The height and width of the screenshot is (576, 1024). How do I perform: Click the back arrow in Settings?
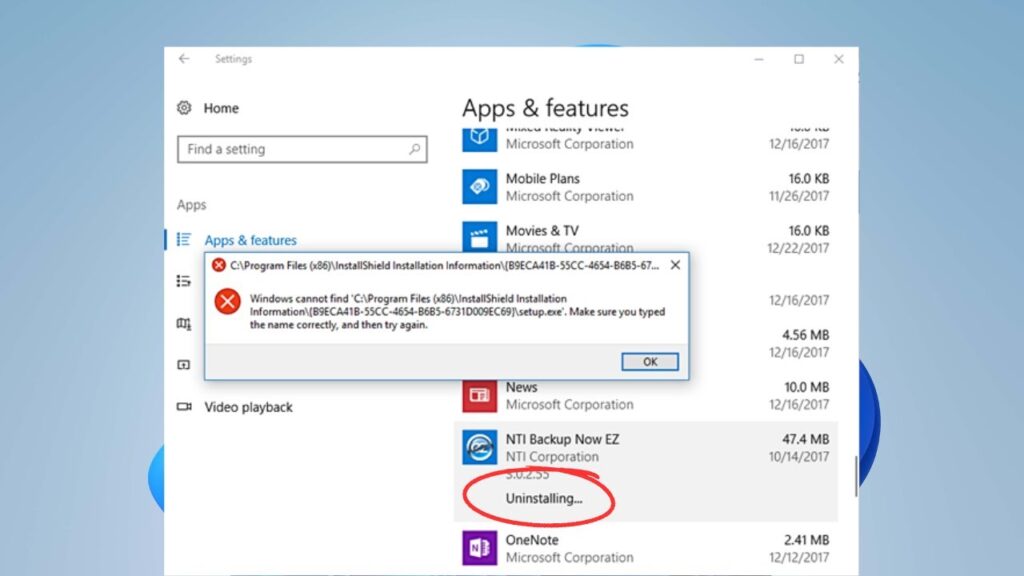pos(182,59)
